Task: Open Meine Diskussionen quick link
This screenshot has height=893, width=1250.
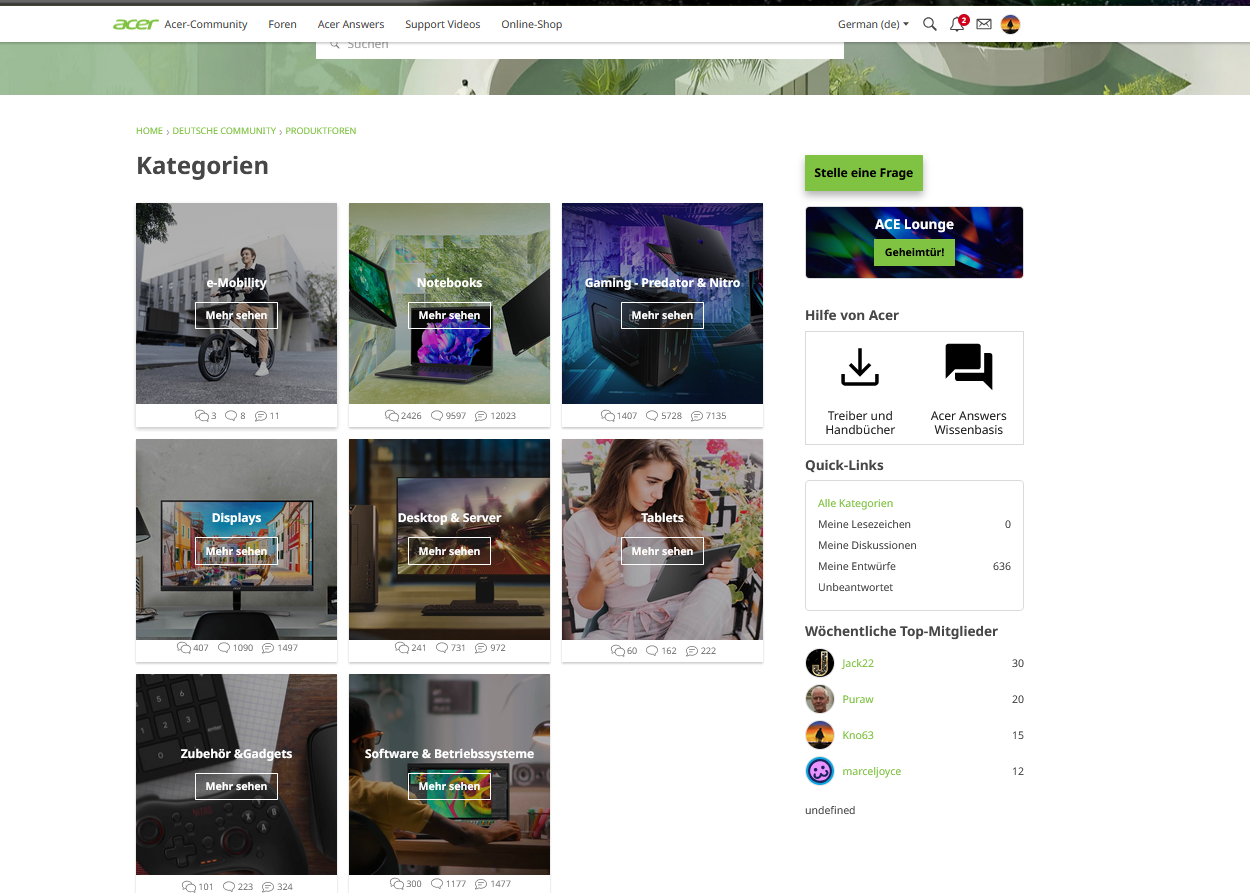Action: (x=867, y=546)
